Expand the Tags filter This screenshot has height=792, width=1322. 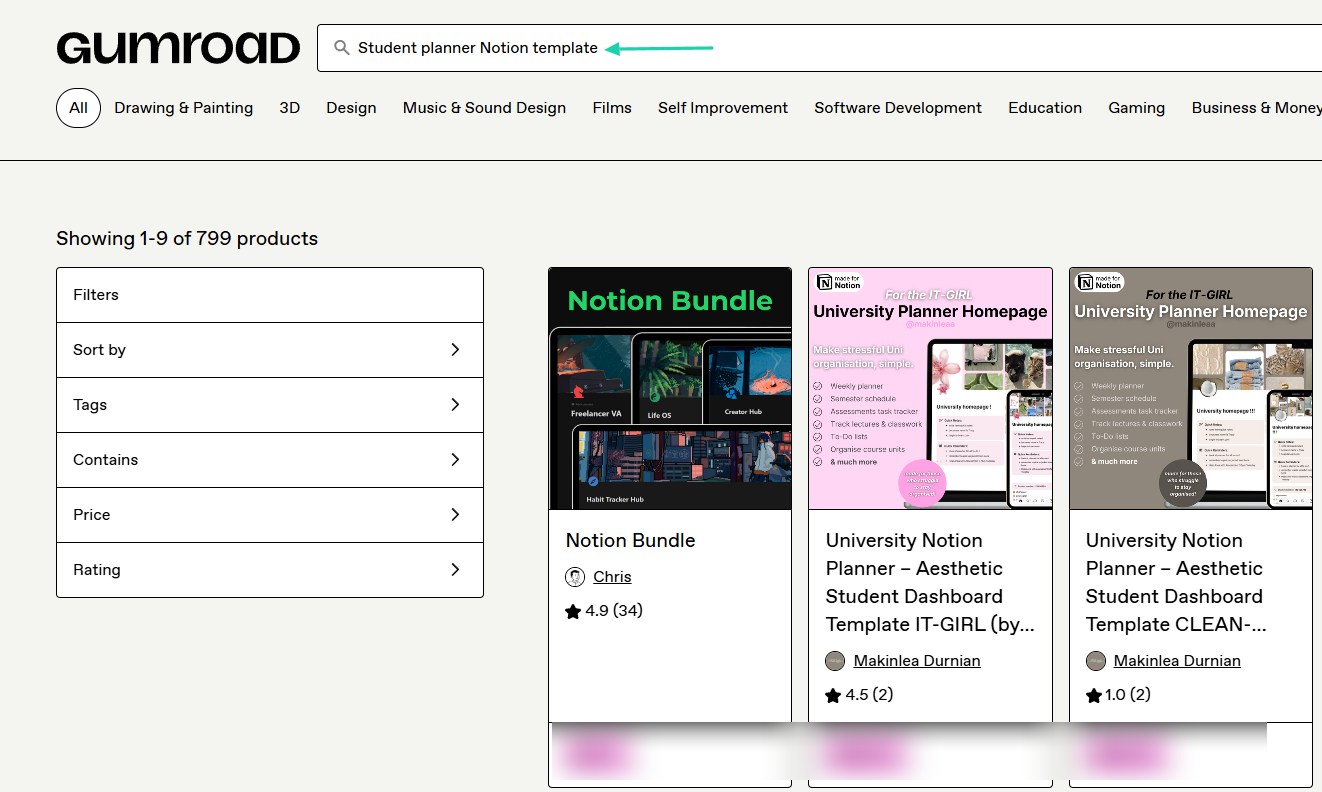point(270,405)
